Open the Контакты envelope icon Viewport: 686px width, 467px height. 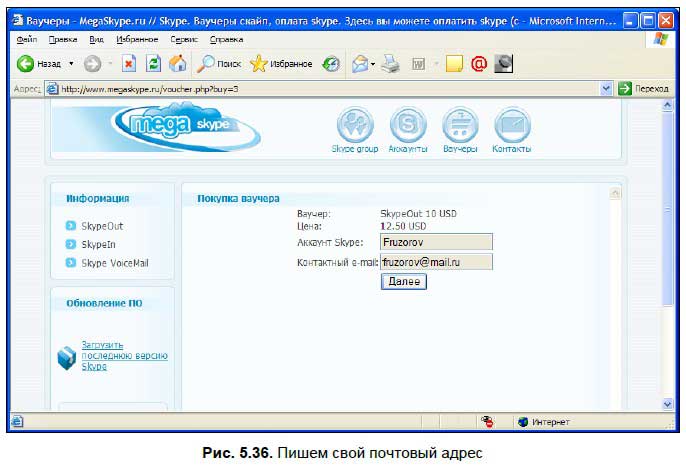(511, 126)
